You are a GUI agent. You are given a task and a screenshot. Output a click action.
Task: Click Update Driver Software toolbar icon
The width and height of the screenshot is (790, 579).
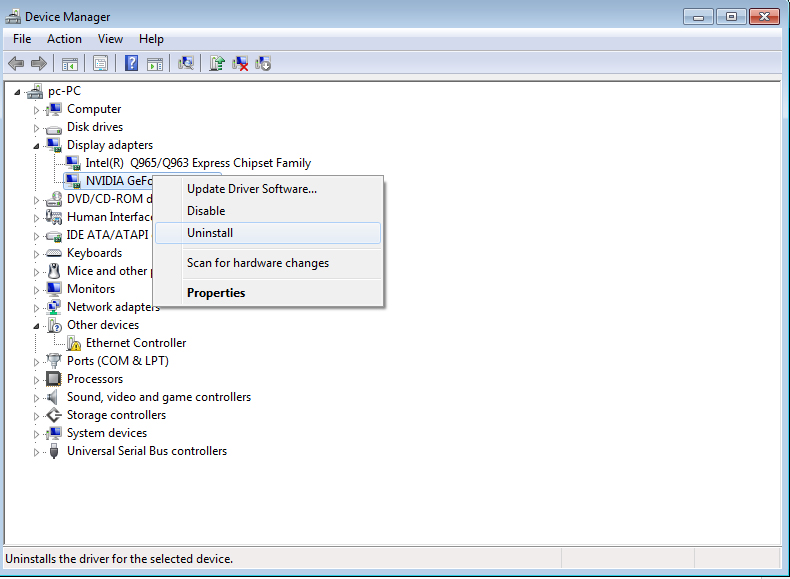[x=217, y=63]
